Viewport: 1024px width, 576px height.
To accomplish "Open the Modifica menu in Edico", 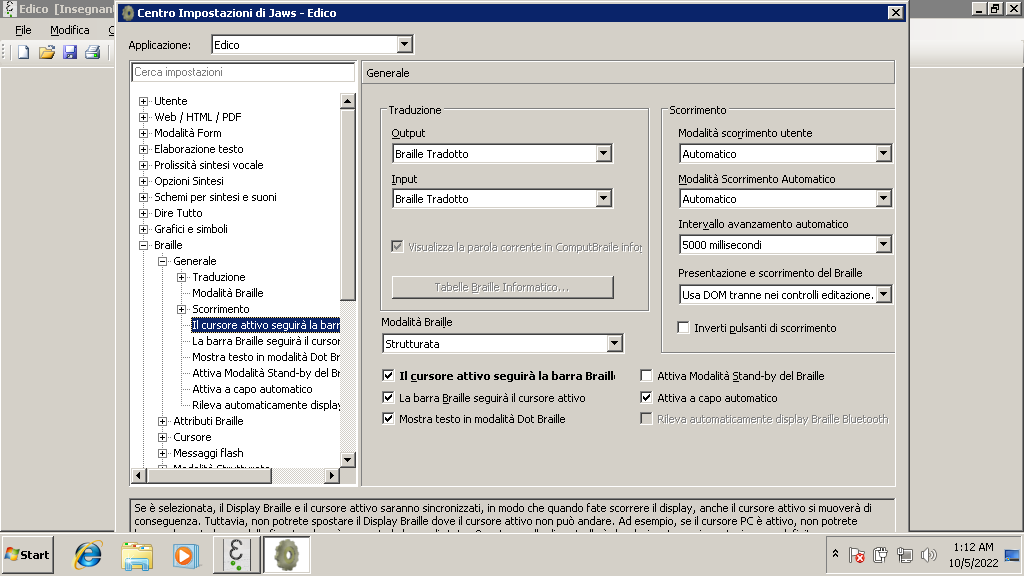I will [x=69, y=30].
